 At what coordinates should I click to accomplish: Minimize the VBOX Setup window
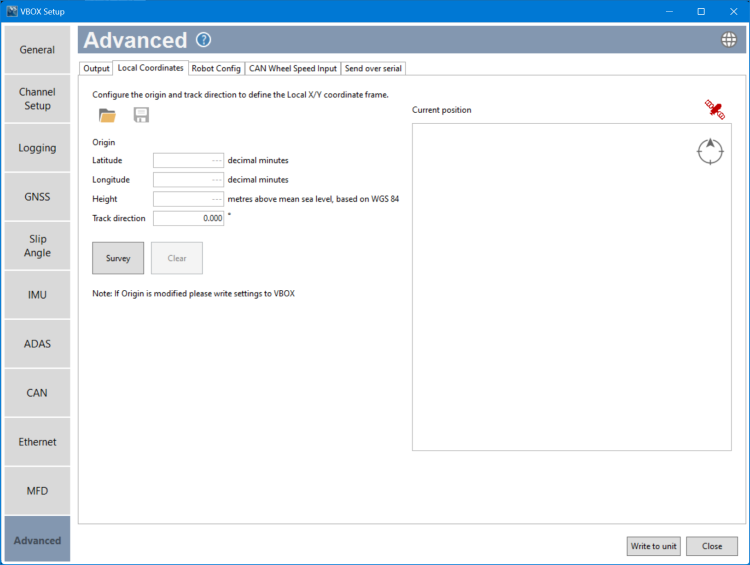tap(669, 11)
